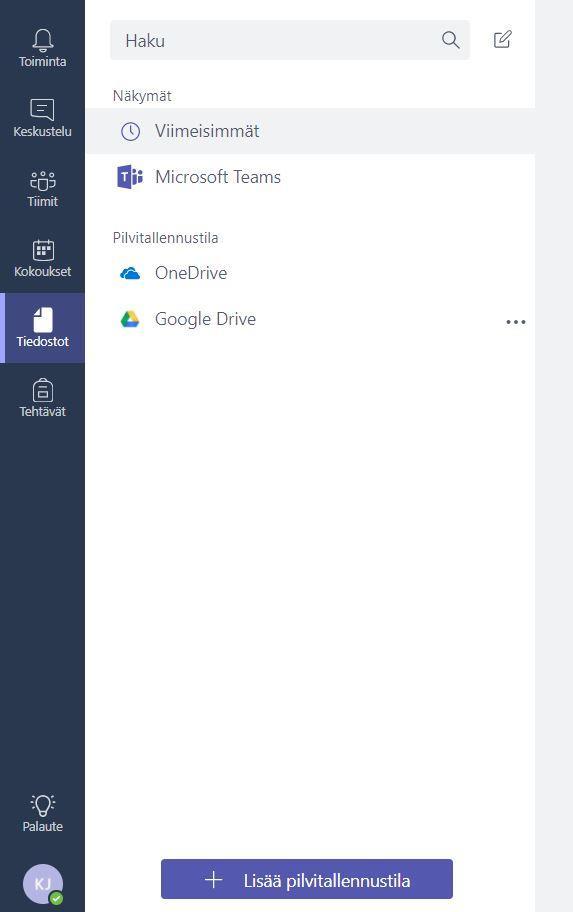
Task: Click the new chat compose icon
Action: coord(503,39)
